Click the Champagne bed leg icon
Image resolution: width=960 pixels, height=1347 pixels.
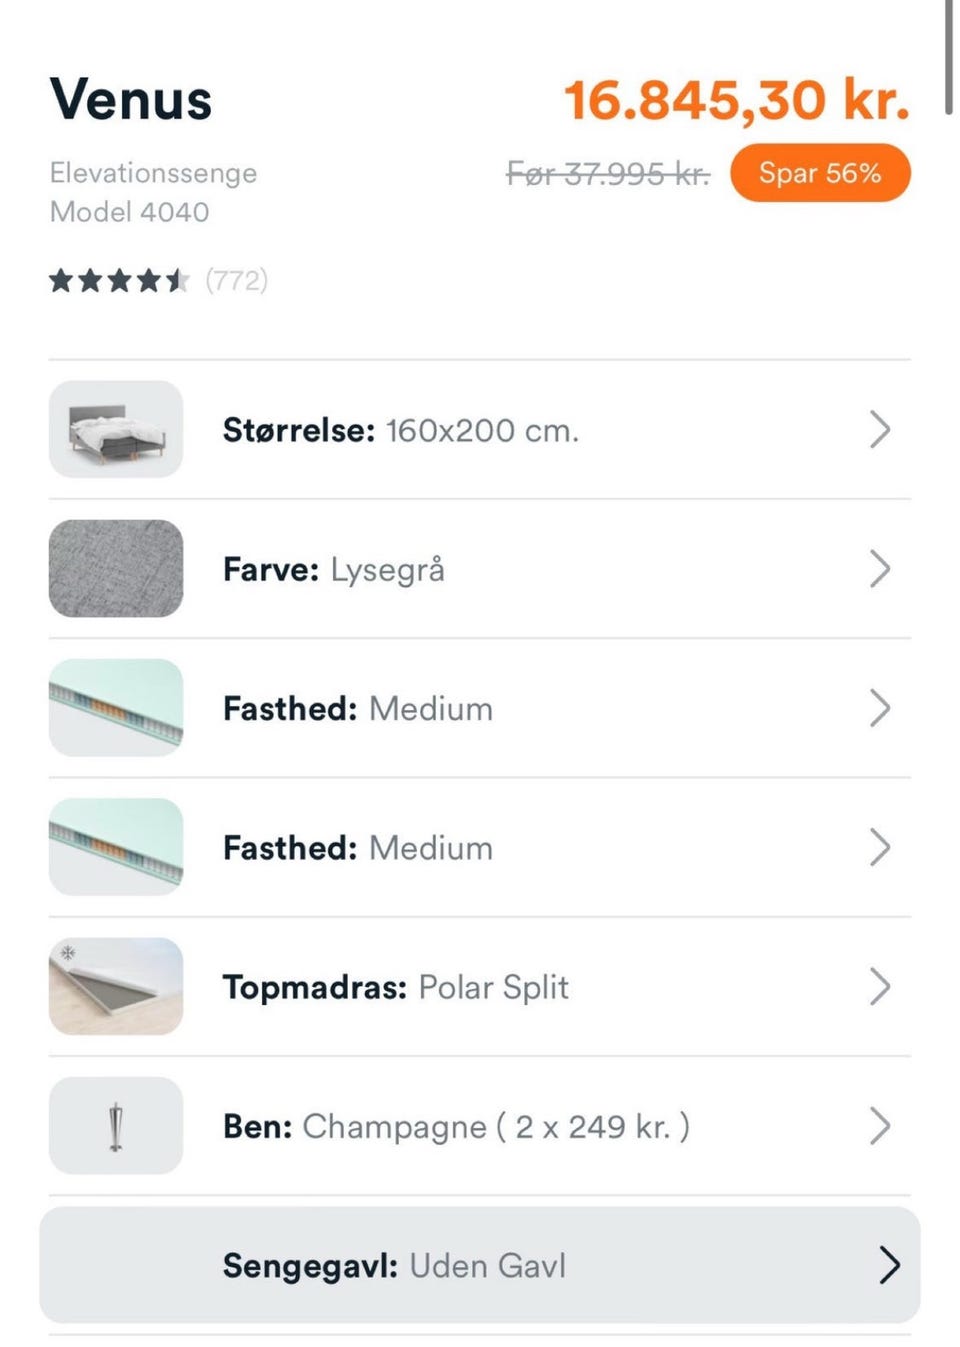[116, 1126]
